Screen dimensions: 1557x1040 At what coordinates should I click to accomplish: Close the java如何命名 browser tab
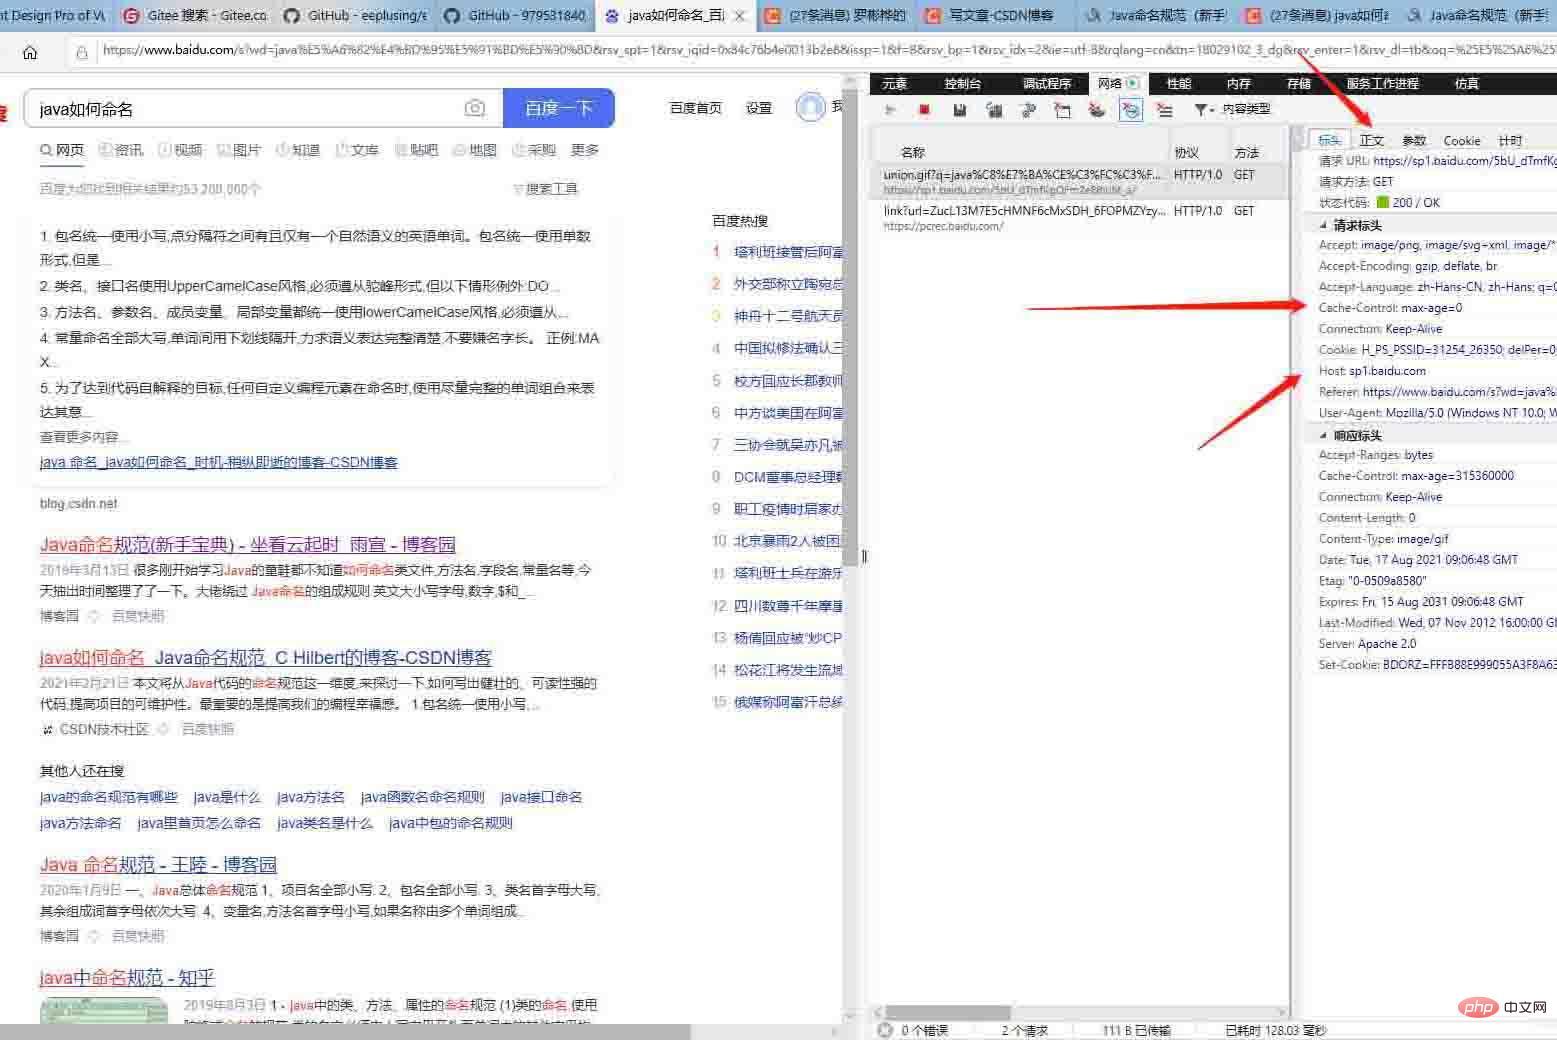click(739, 16)
